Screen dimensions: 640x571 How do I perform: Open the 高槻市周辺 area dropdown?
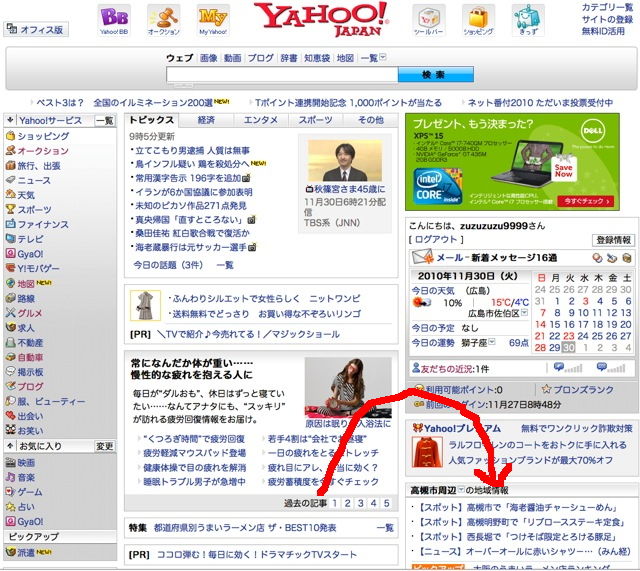coord(461,490)
